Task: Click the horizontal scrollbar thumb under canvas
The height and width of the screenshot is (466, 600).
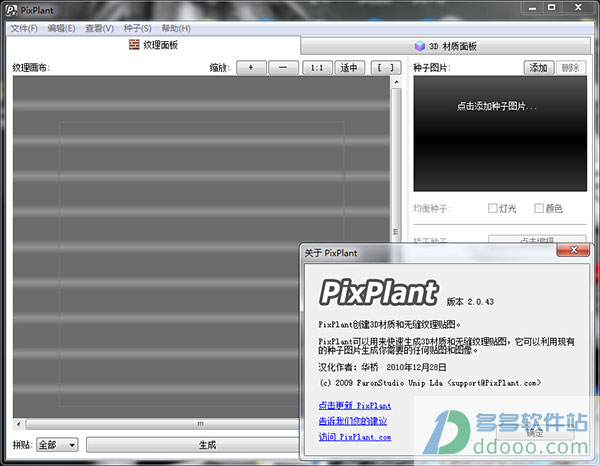Action: click(162, 424)
